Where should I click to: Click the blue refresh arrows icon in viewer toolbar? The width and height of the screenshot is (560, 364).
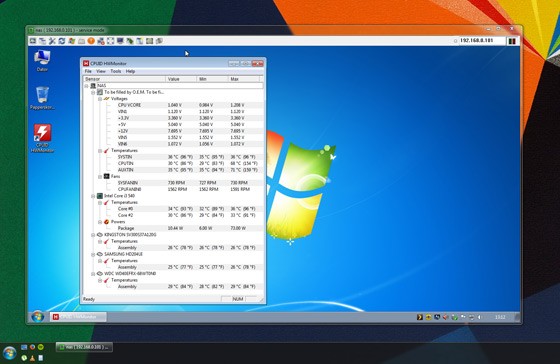tap(62, 41)
